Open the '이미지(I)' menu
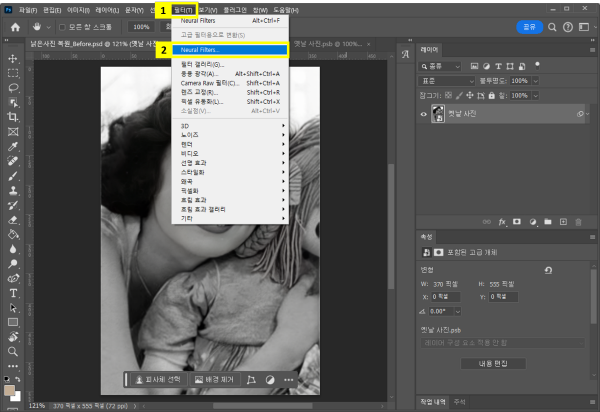Image resolution: width=600 pixels, height=412 pixels. tap(78, 10)
